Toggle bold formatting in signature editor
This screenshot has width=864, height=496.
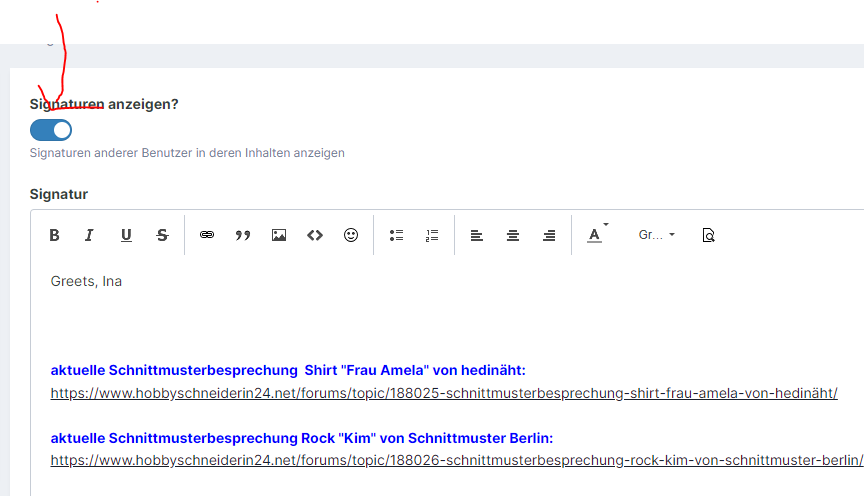[54, 235]
